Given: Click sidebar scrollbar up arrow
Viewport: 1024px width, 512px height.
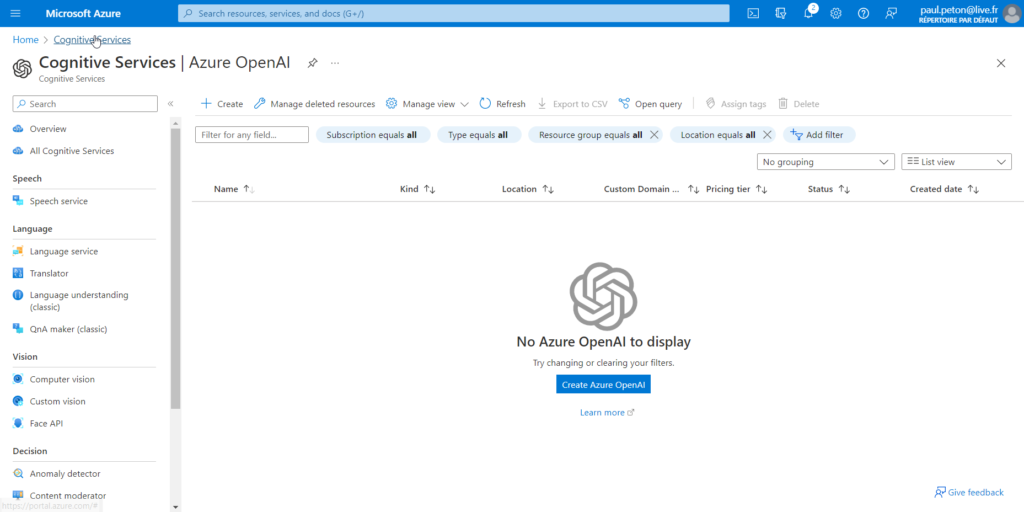Looking at the screenshot, I should (x=175, y=123).
